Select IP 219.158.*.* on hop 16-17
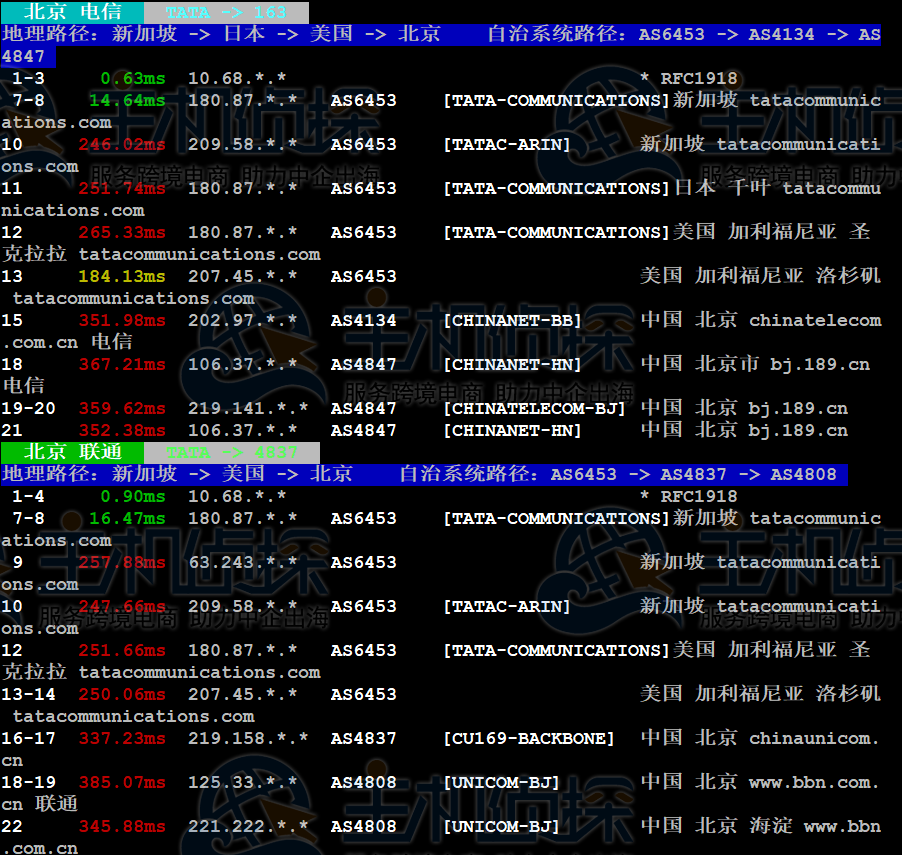902x855 pixels. (248, 738)
